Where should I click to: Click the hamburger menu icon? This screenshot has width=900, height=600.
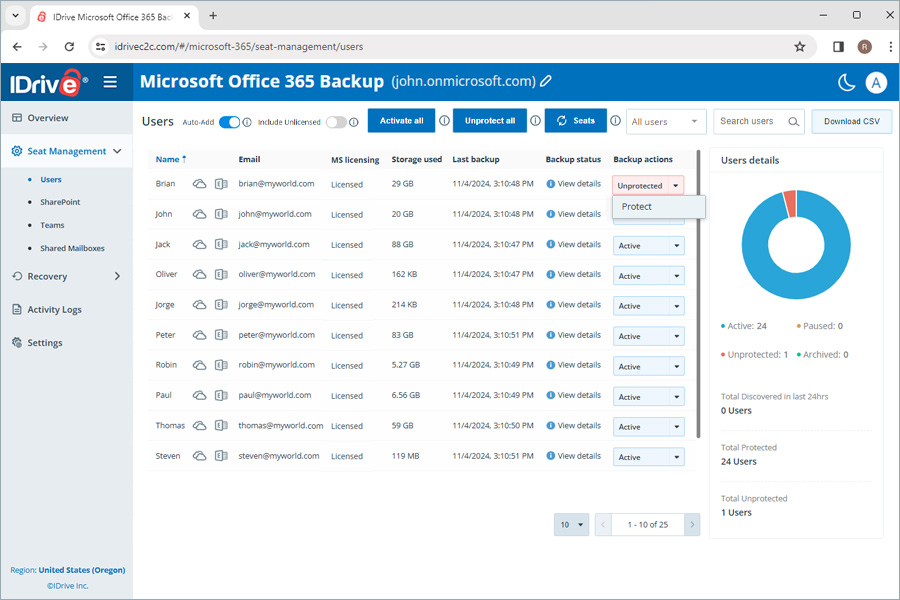(x=110, y=82)
